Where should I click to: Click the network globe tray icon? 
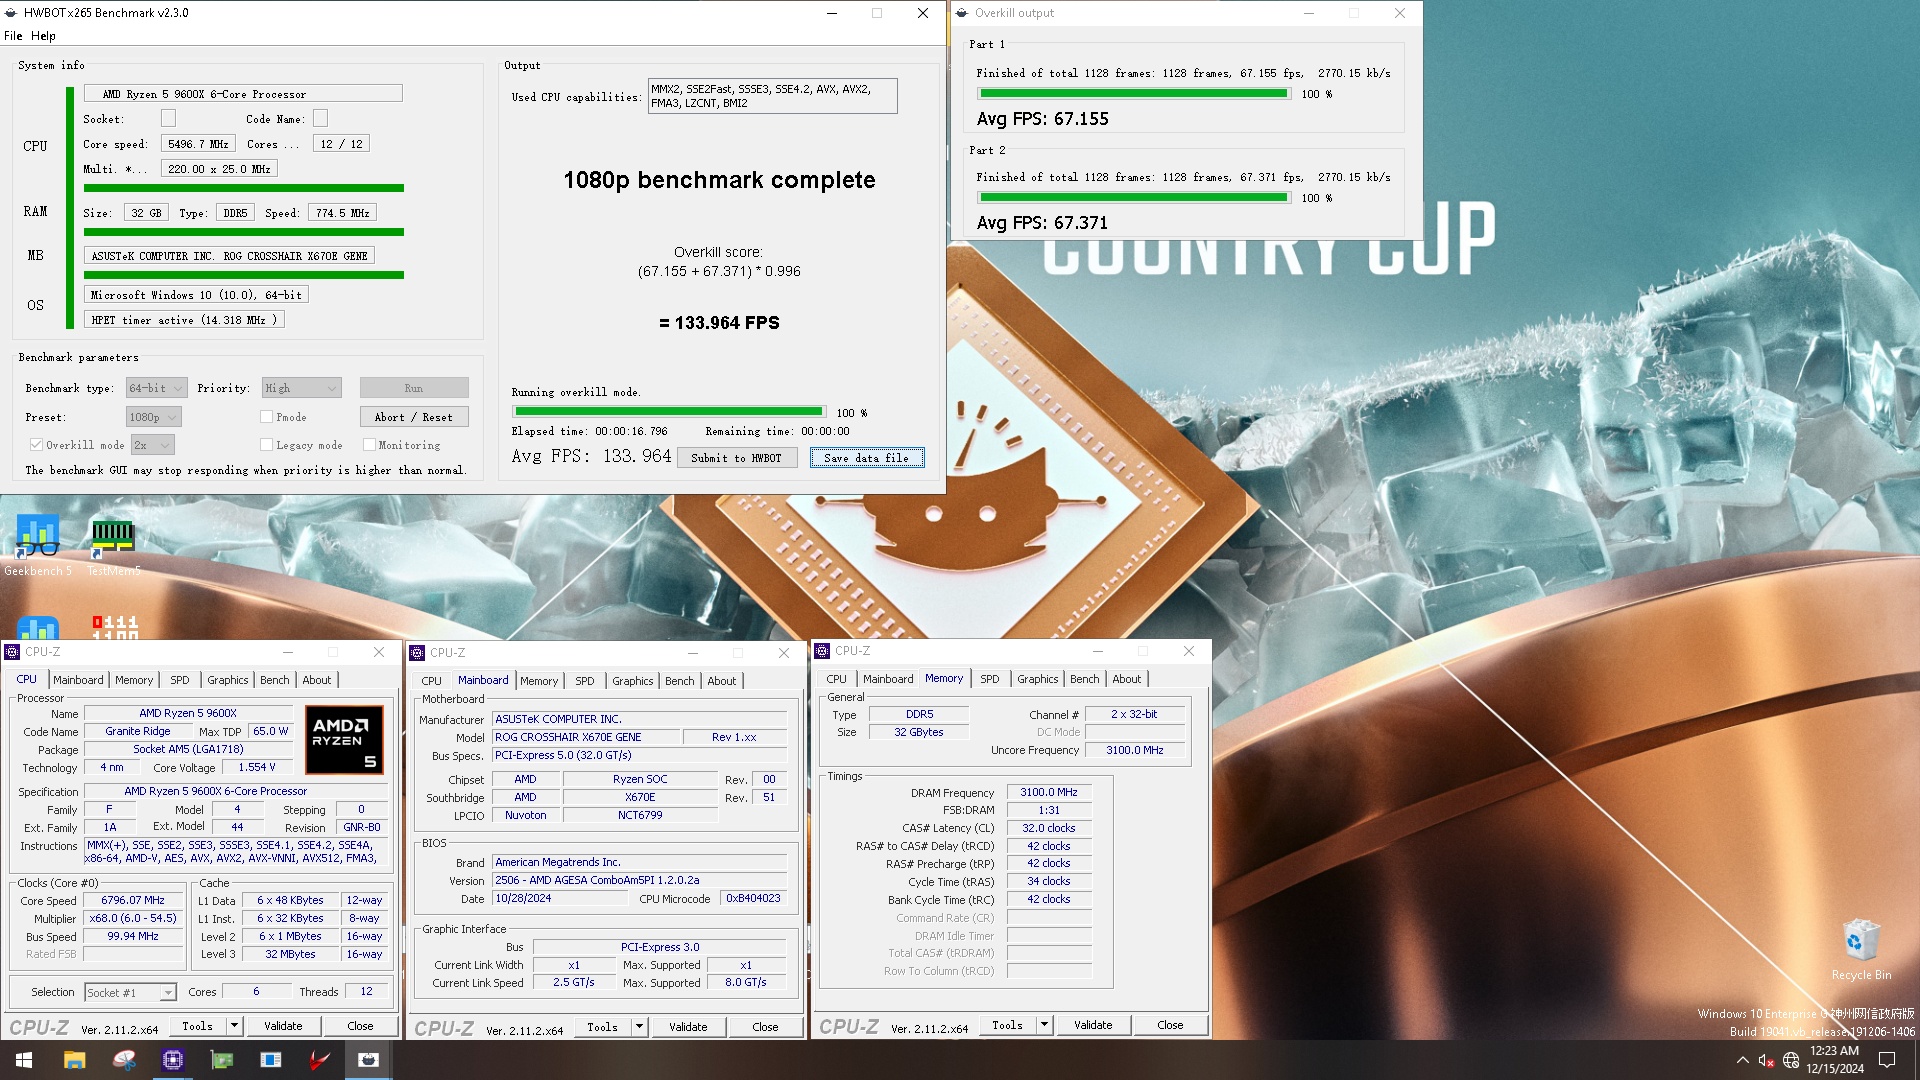[x=1791, y=1060]
